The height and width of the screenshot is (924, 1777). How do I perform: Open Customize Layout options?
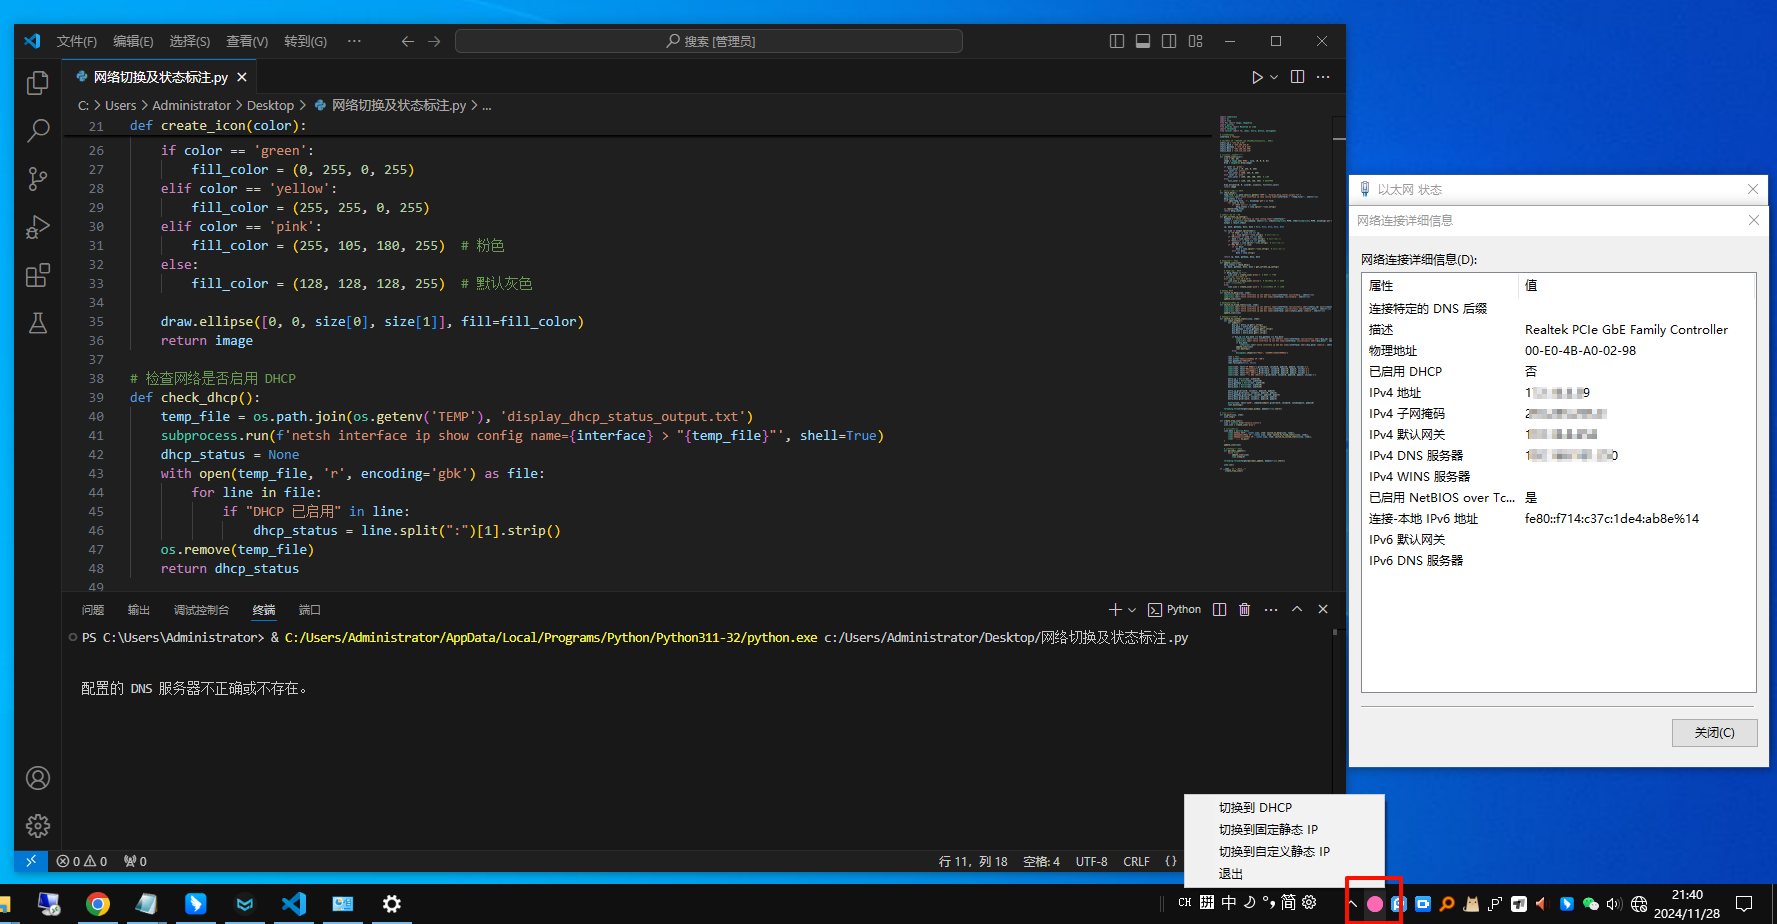[x=1195, y=41]
